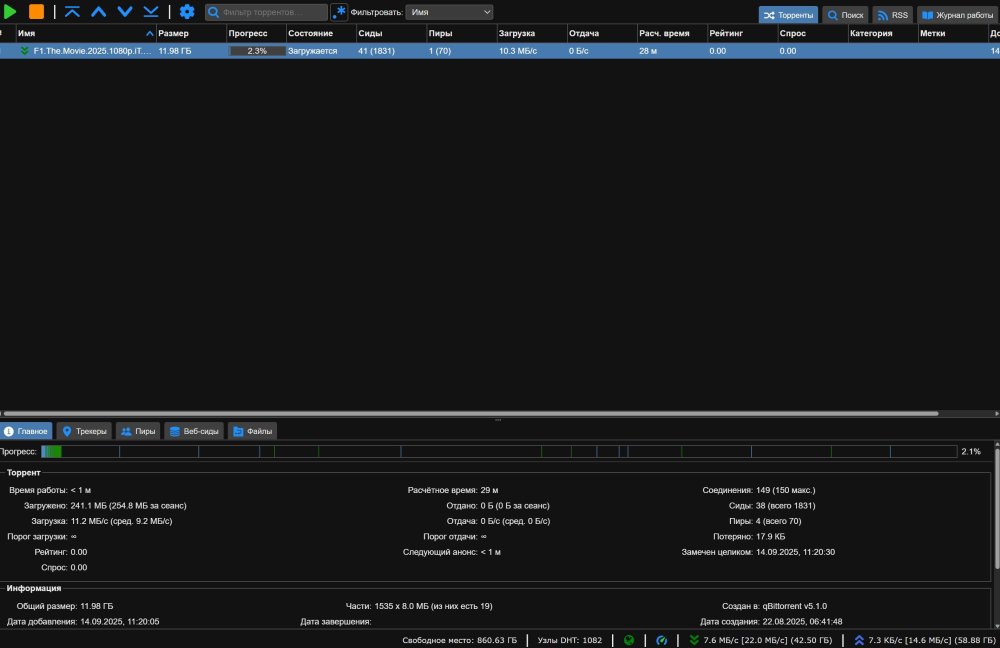This screenshot has height=648, width=1000.
Task: Toggle alternative speed limits icon
Action: pos(661,640)
